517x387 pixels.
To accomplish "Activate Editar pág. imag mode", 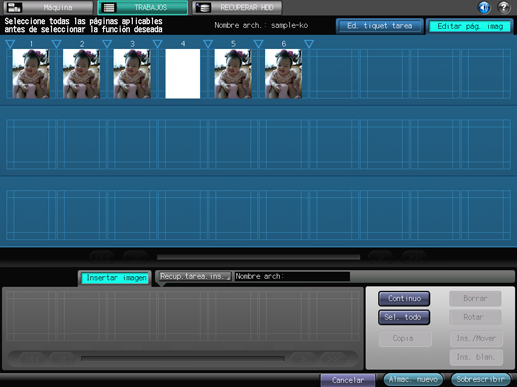I will pos(470,26).
